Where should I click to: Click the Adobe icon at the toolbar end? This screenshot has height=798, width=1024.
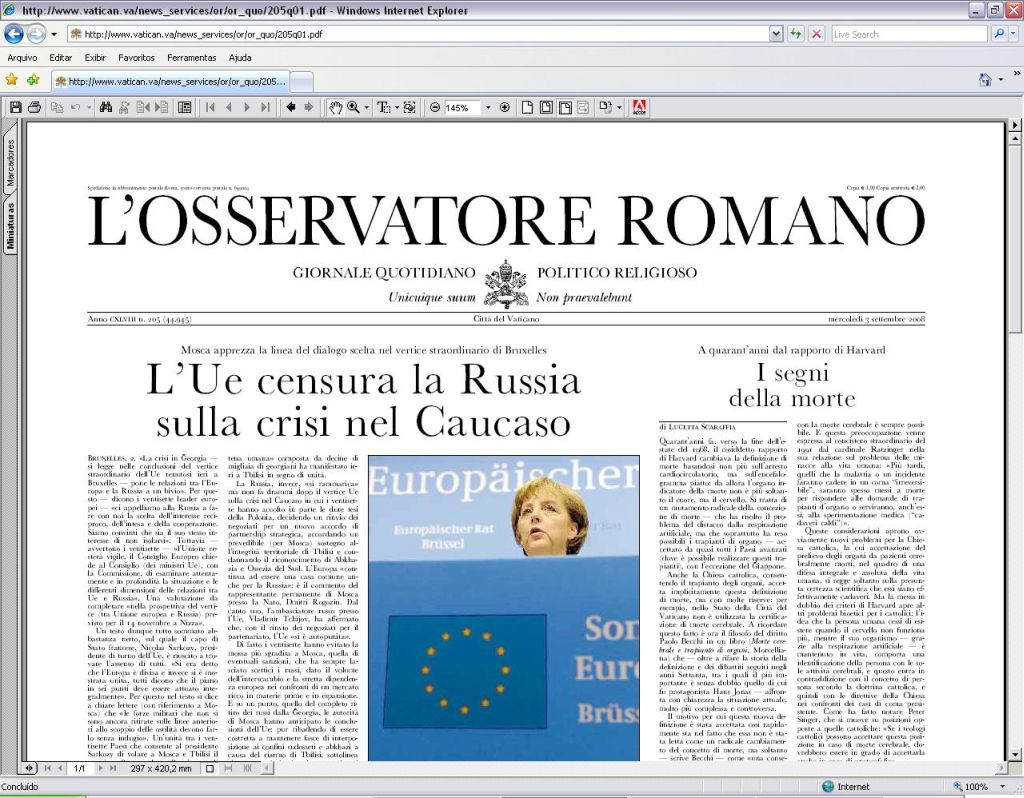639,107
